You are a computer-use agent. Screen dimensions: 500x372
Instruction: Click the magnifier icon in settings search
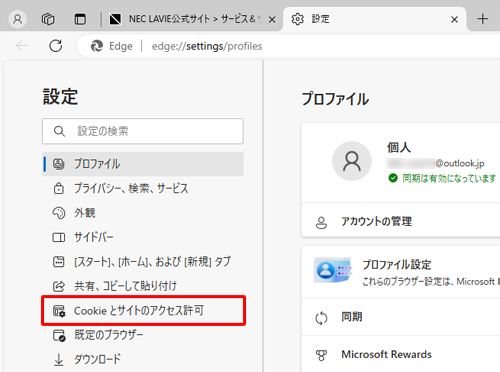(59, 131)
